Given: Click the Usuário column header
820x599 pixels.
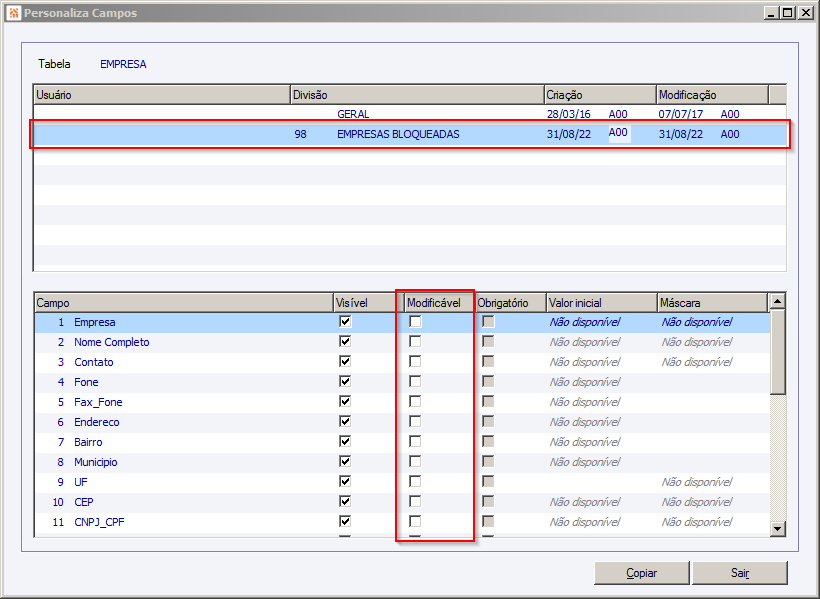Looking at the screenshot, I should pyautogui.click(x=162, y=95).
